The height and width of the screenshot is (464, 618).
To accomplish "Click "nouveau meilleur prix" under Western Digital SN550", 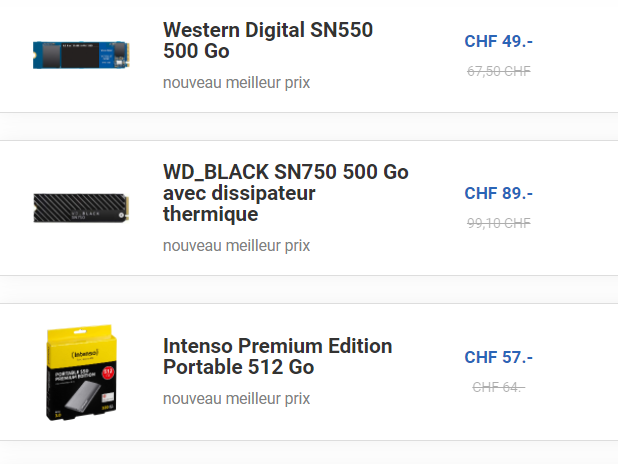I will click(x=236, y=82).
